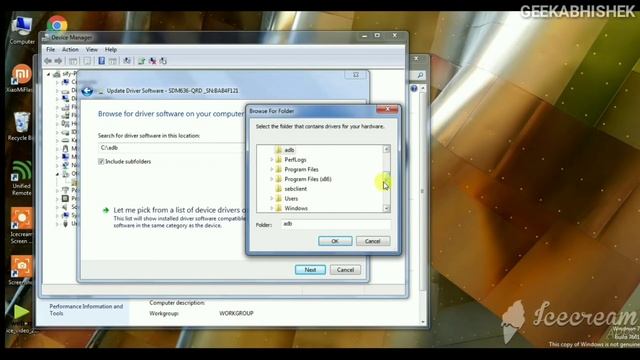Viewport: 640px width, 360px height.
Task: Open the Unified Remote desktop icon
Action: click(21, 178)
